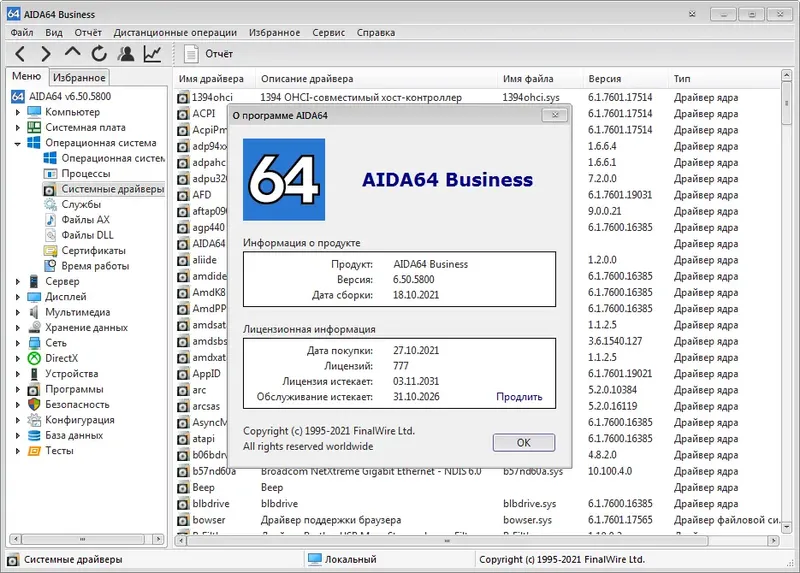Open the Отчёт report toolbar button
Viewport: 800px width, 573px height.
coord(208,54)
